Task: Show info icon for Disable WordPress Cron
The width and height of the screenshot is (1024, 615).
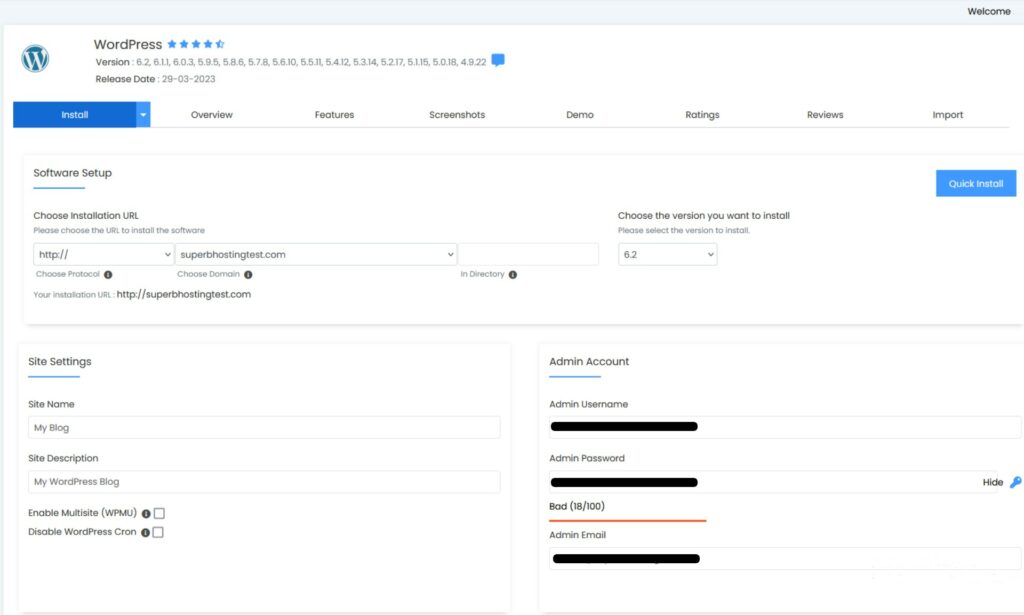Action: [x=145, y=533]
